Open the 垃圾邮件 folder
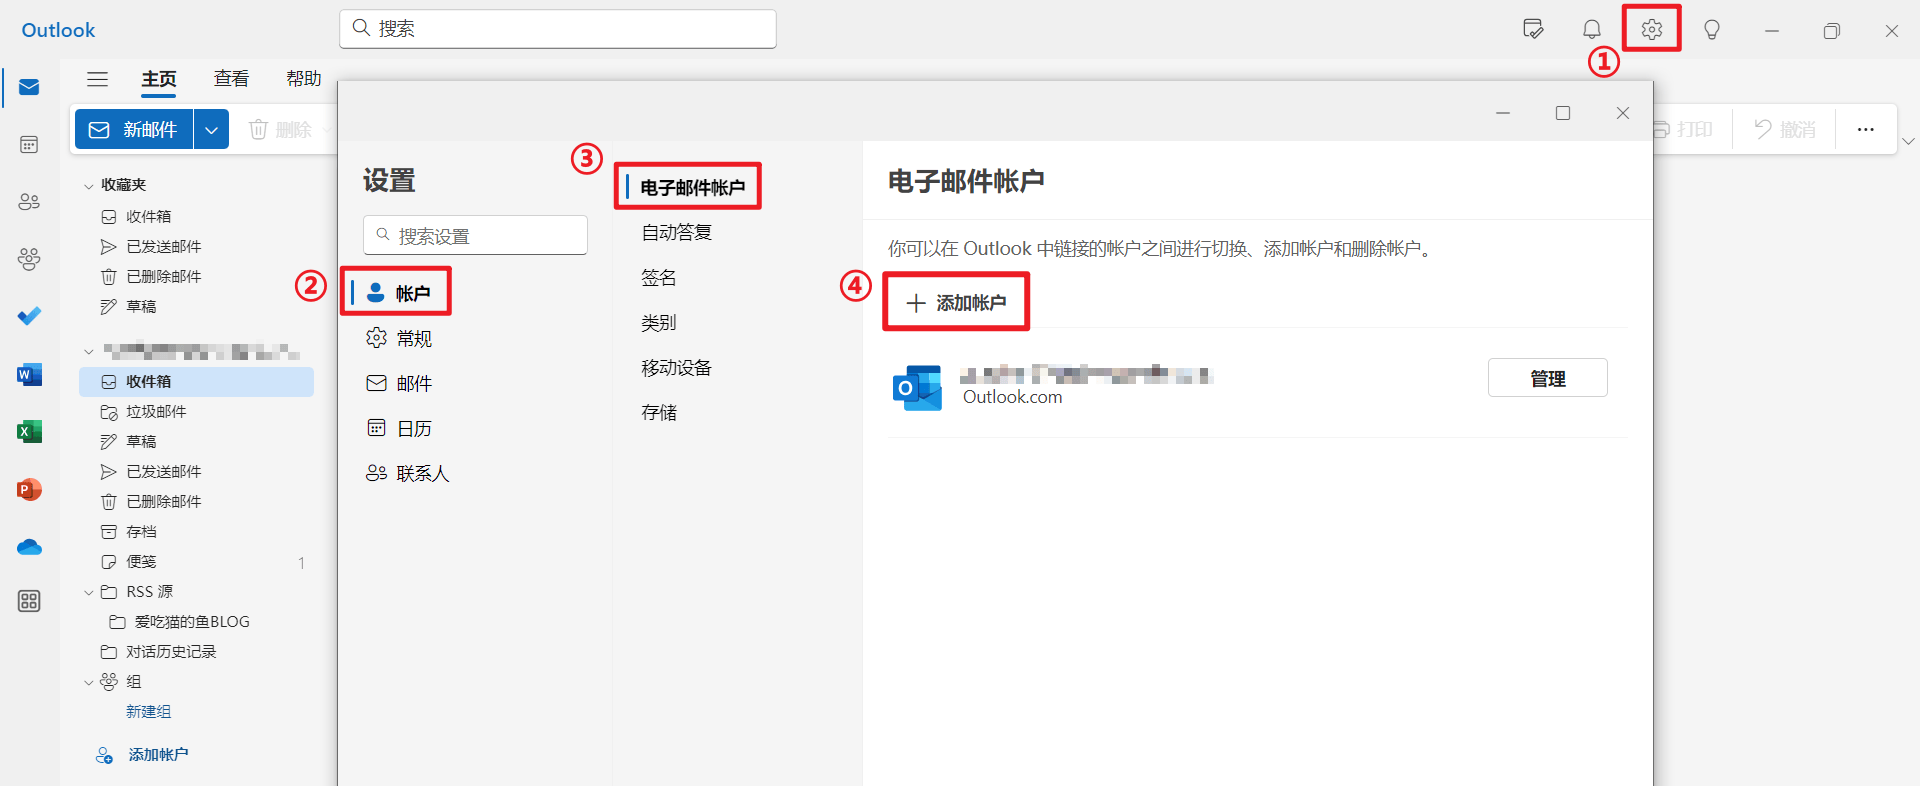 coord(156,412)
